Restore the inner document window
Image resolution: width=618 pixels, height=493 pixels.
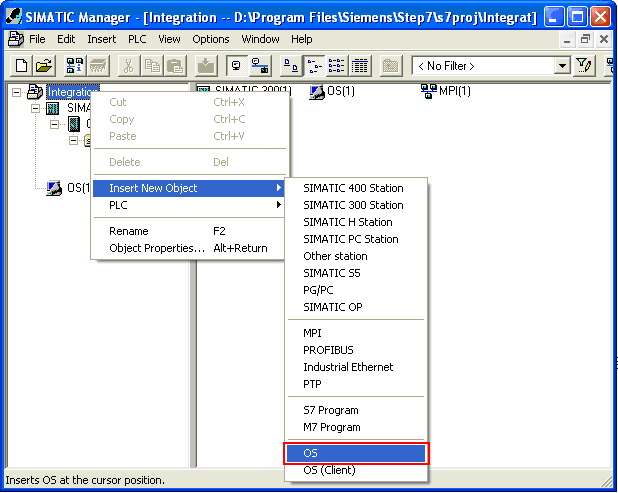pos(585,39)
